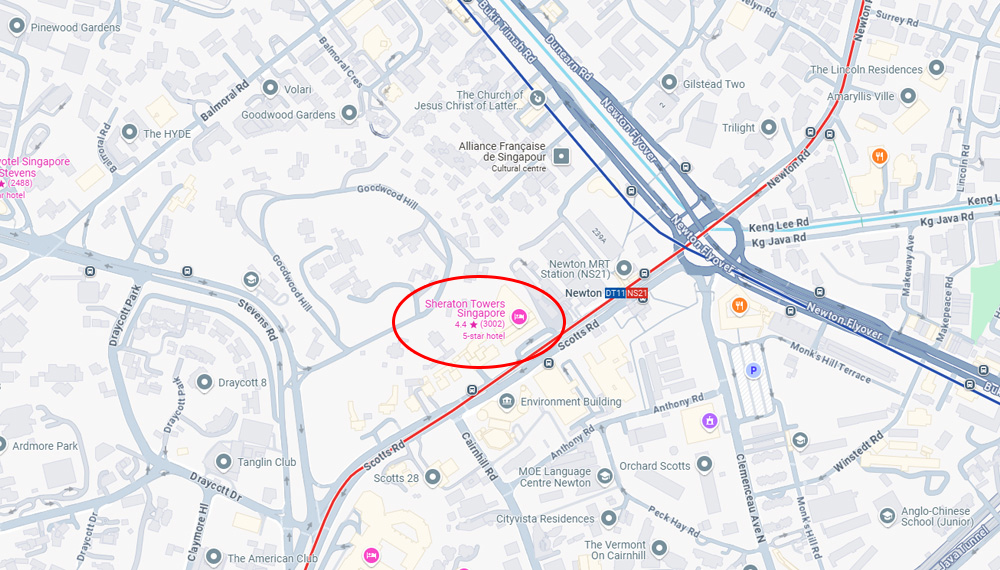Click the blue parking P icon
Viewport: 1000px width, 570px height.
(x=754, y=370)
